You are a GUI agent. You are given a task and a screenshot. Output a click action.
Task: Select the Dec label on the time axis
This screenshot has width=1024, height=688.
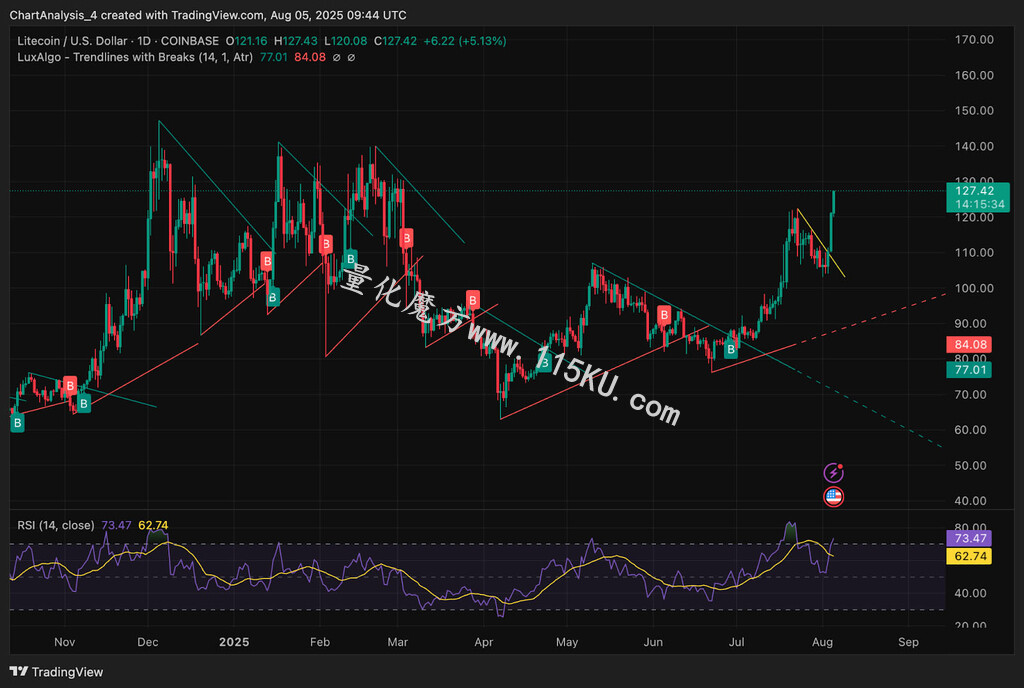148,642
